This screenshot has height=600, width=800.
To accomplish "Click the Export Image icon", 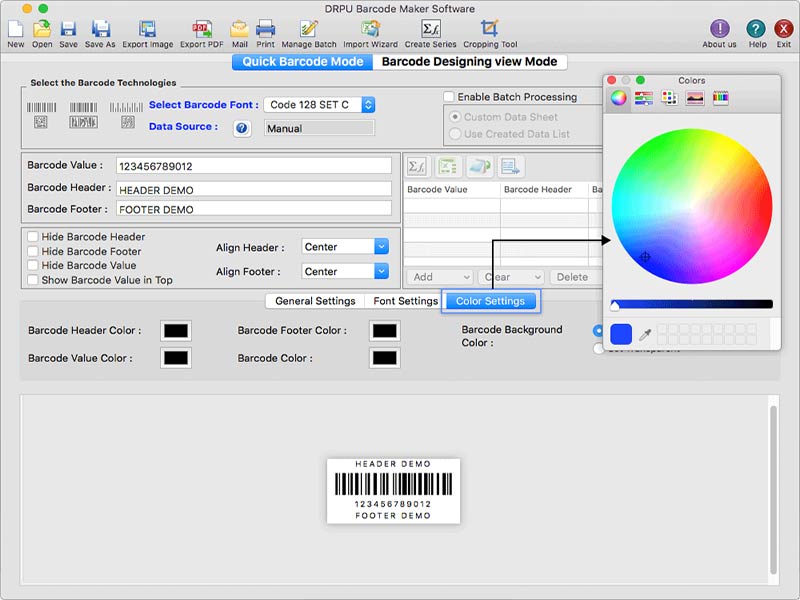I will click(x=147, y=29).
